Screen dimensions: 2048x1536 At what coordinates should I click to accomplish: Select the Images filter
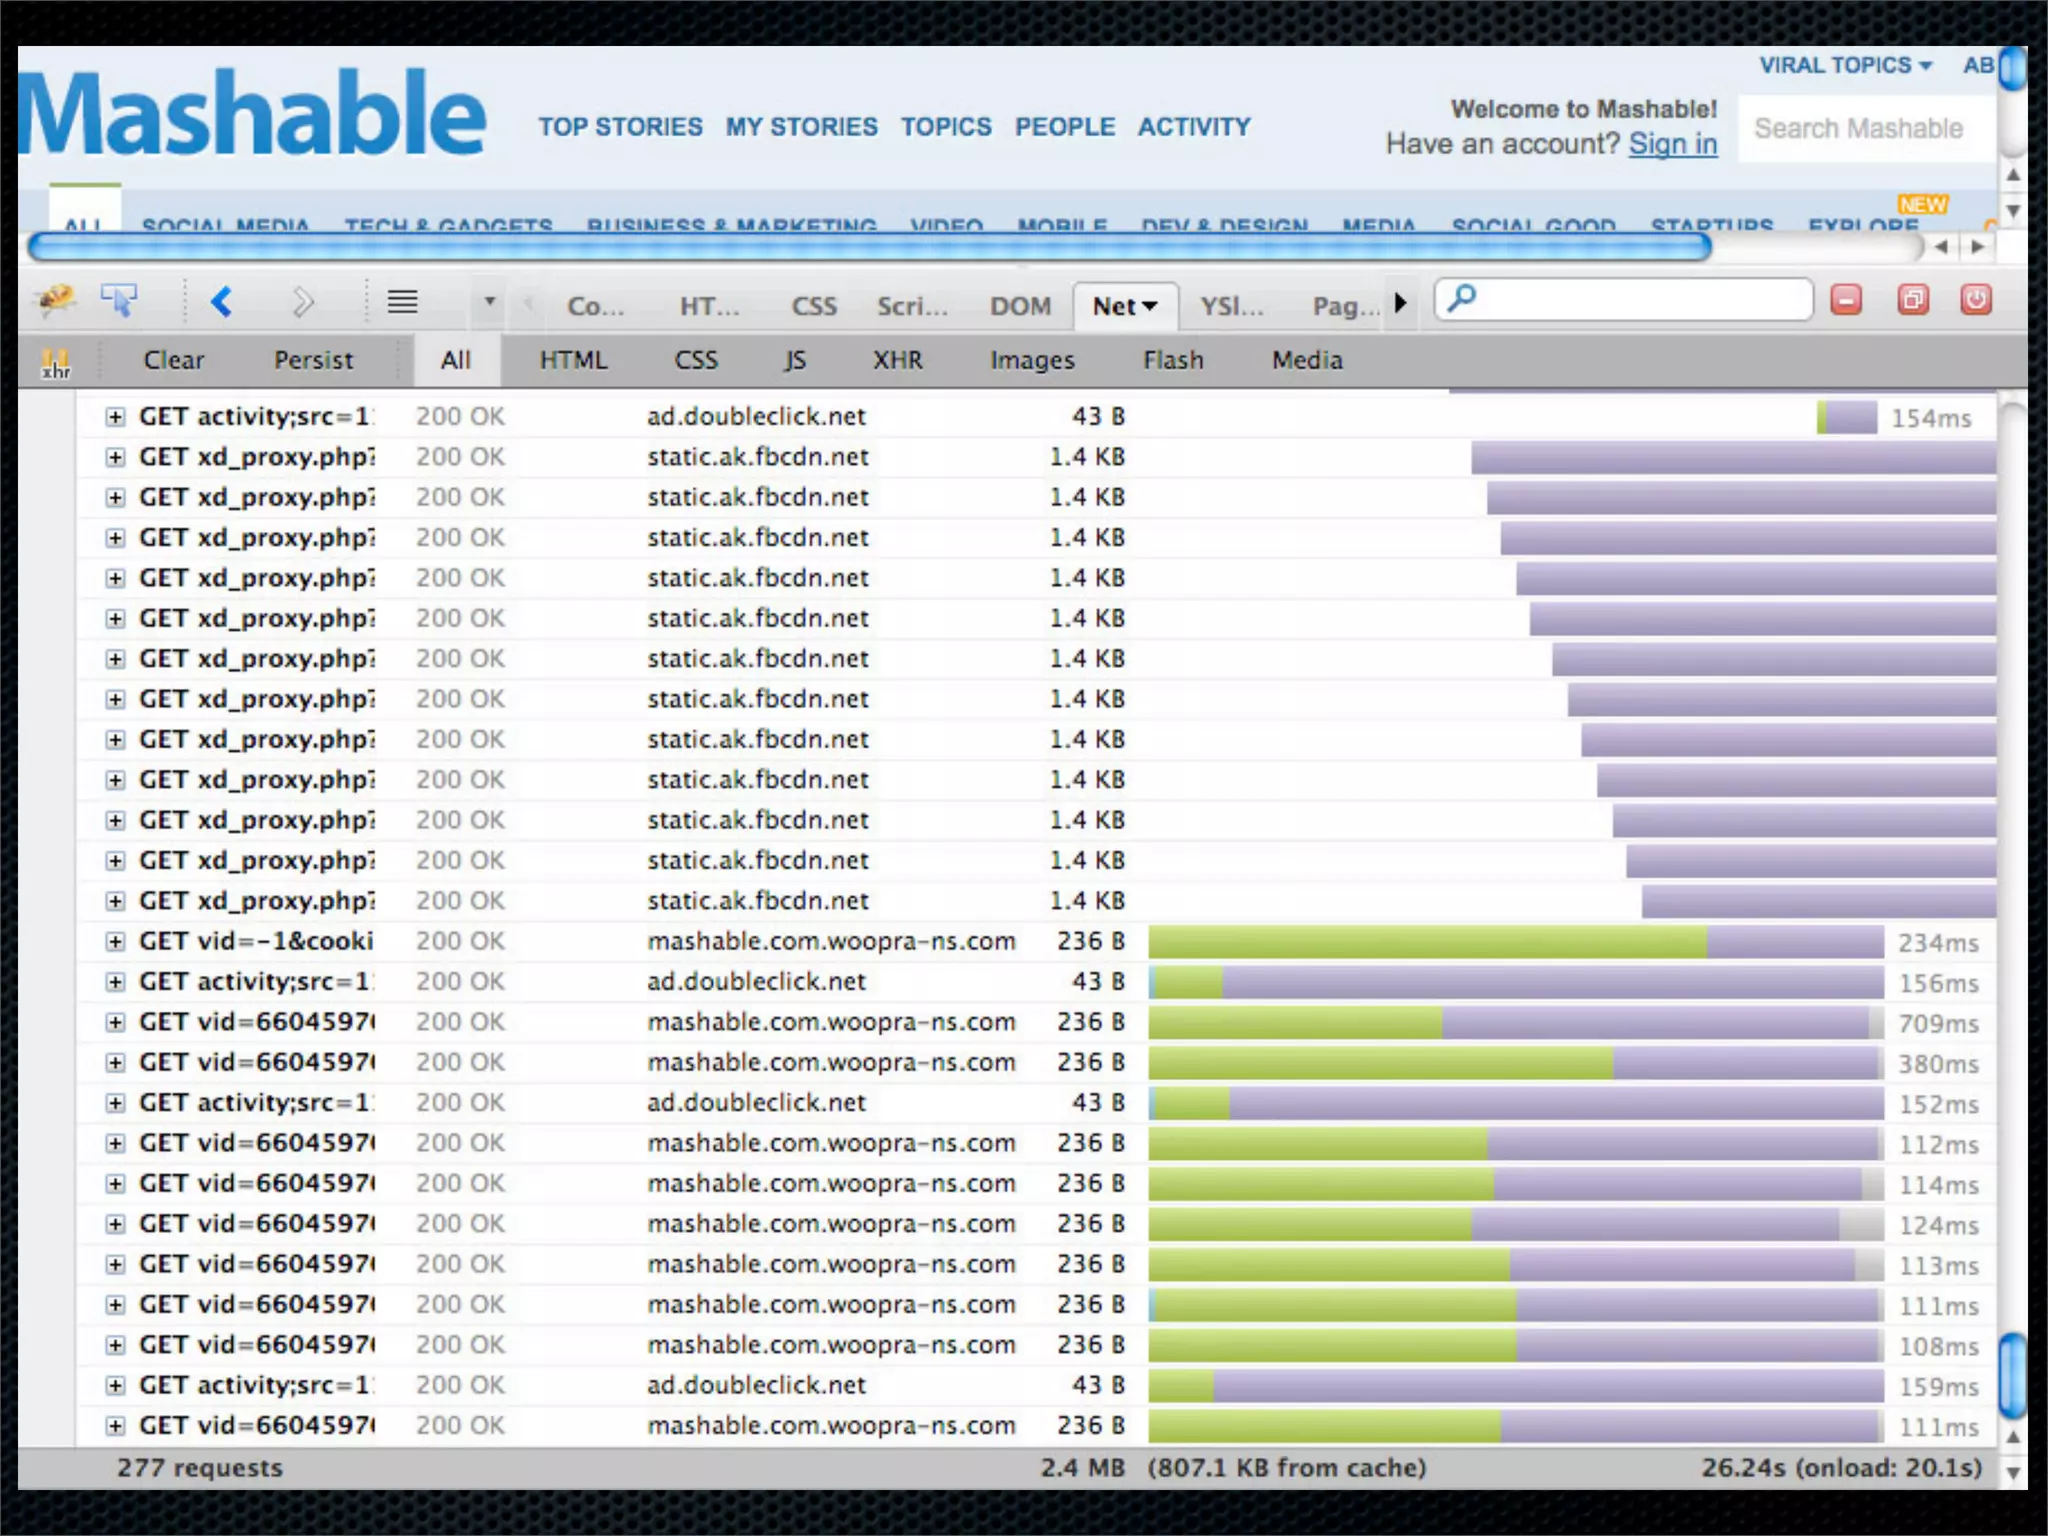coord(1032,360)
